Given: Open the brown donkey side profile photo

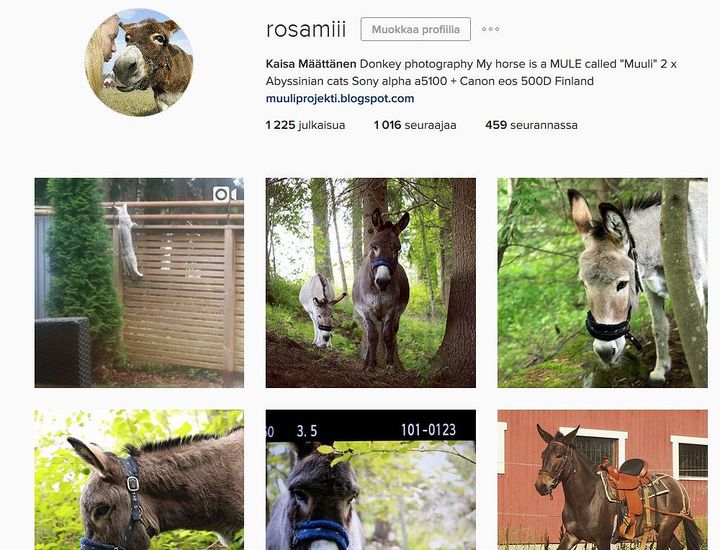Looking at the screenshot, I should (x=139, y=480).
